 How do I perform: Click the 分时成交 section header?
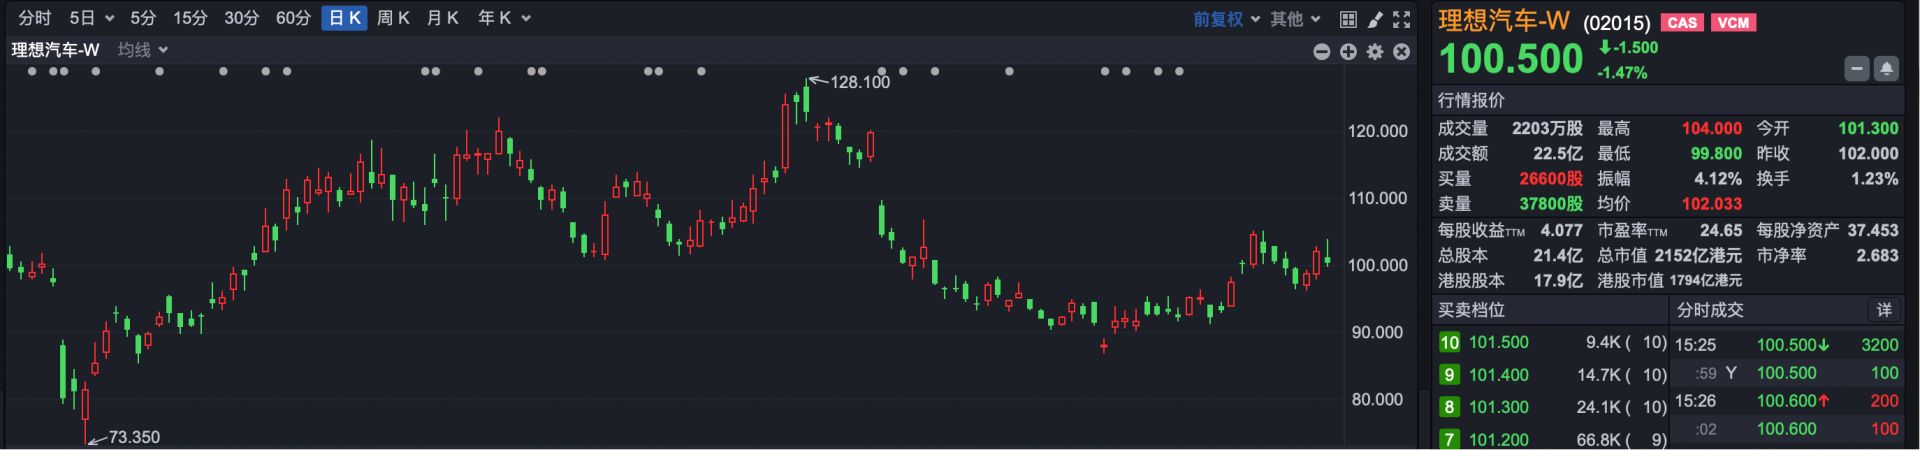pyautogui.click(x=1710, y=310)
